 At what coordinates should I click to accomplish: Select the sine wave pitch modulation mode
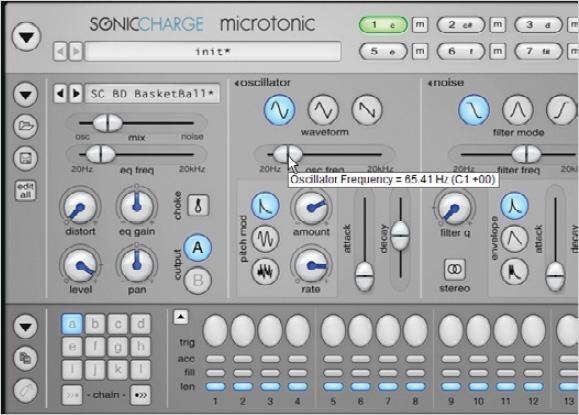[265, 238]
